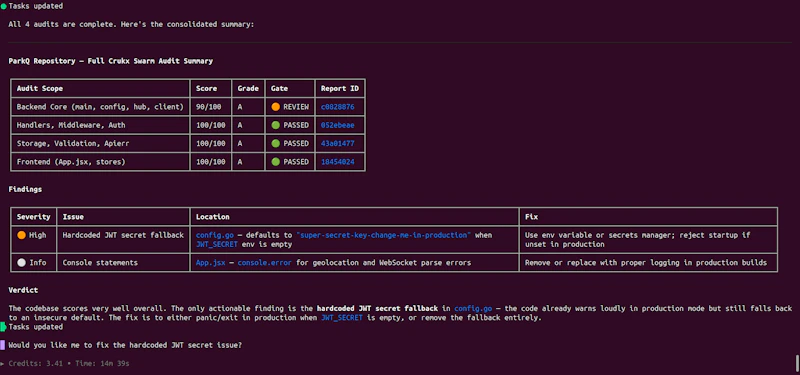Click the white Info severity circle
This screenshot has height=375, width=800.
(x=21, y=263)
